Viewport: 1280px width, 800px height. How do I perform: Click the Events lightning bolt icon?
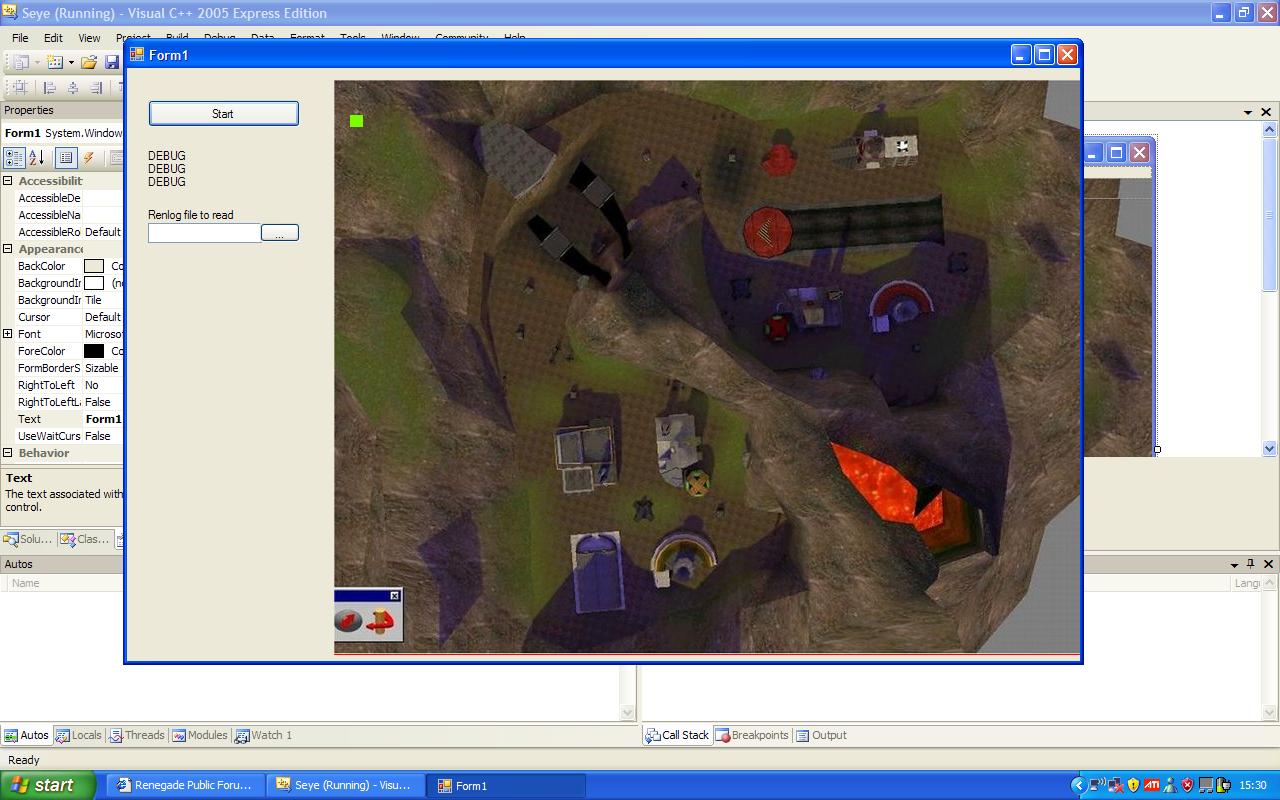click(89, 158)
